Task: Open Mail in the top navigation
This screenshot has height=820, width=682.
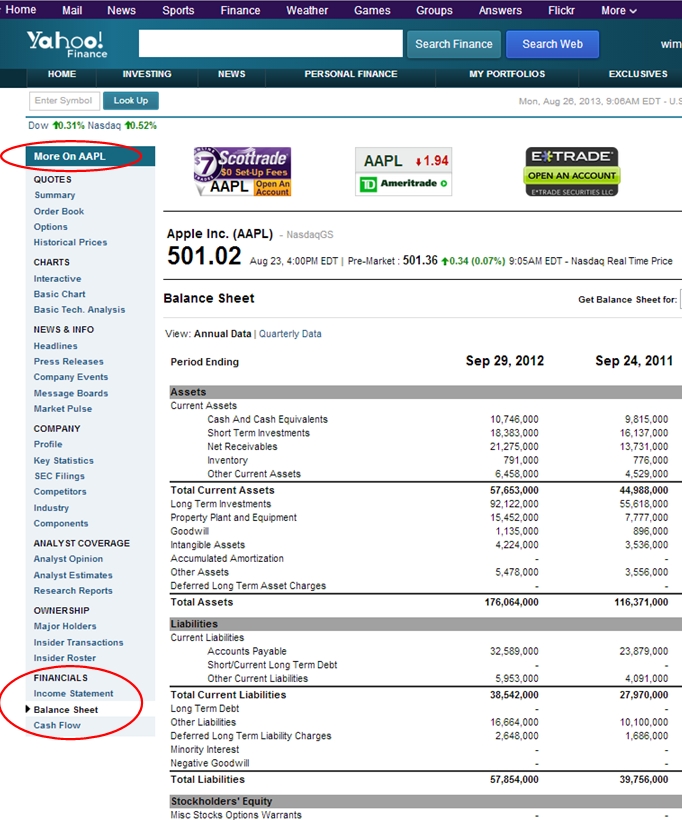Action: pyautogui.click(x=72, y=10)
